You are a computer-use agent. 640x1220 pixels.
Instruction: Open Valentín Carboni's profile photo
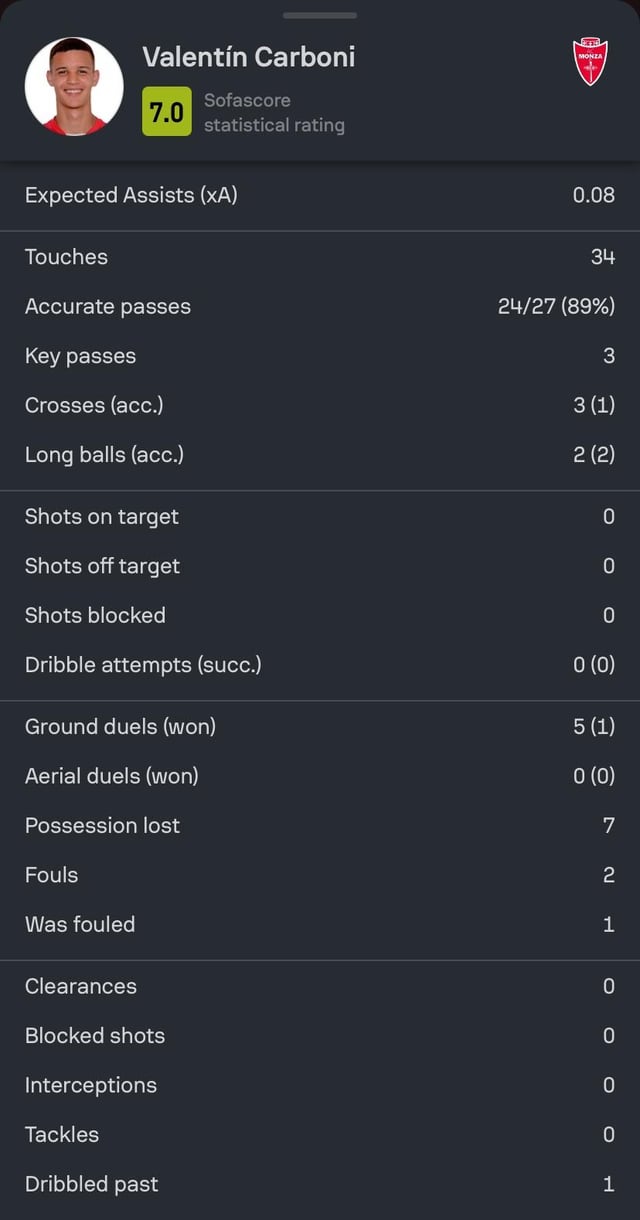pyautogui.click(x=74, y=86)
